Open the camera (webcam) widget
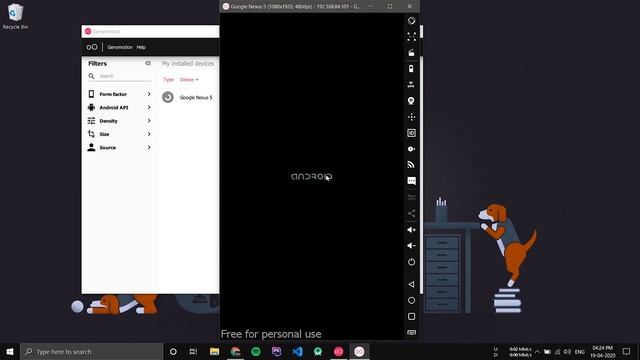640x360 pixels. click(x=411, y=101)
